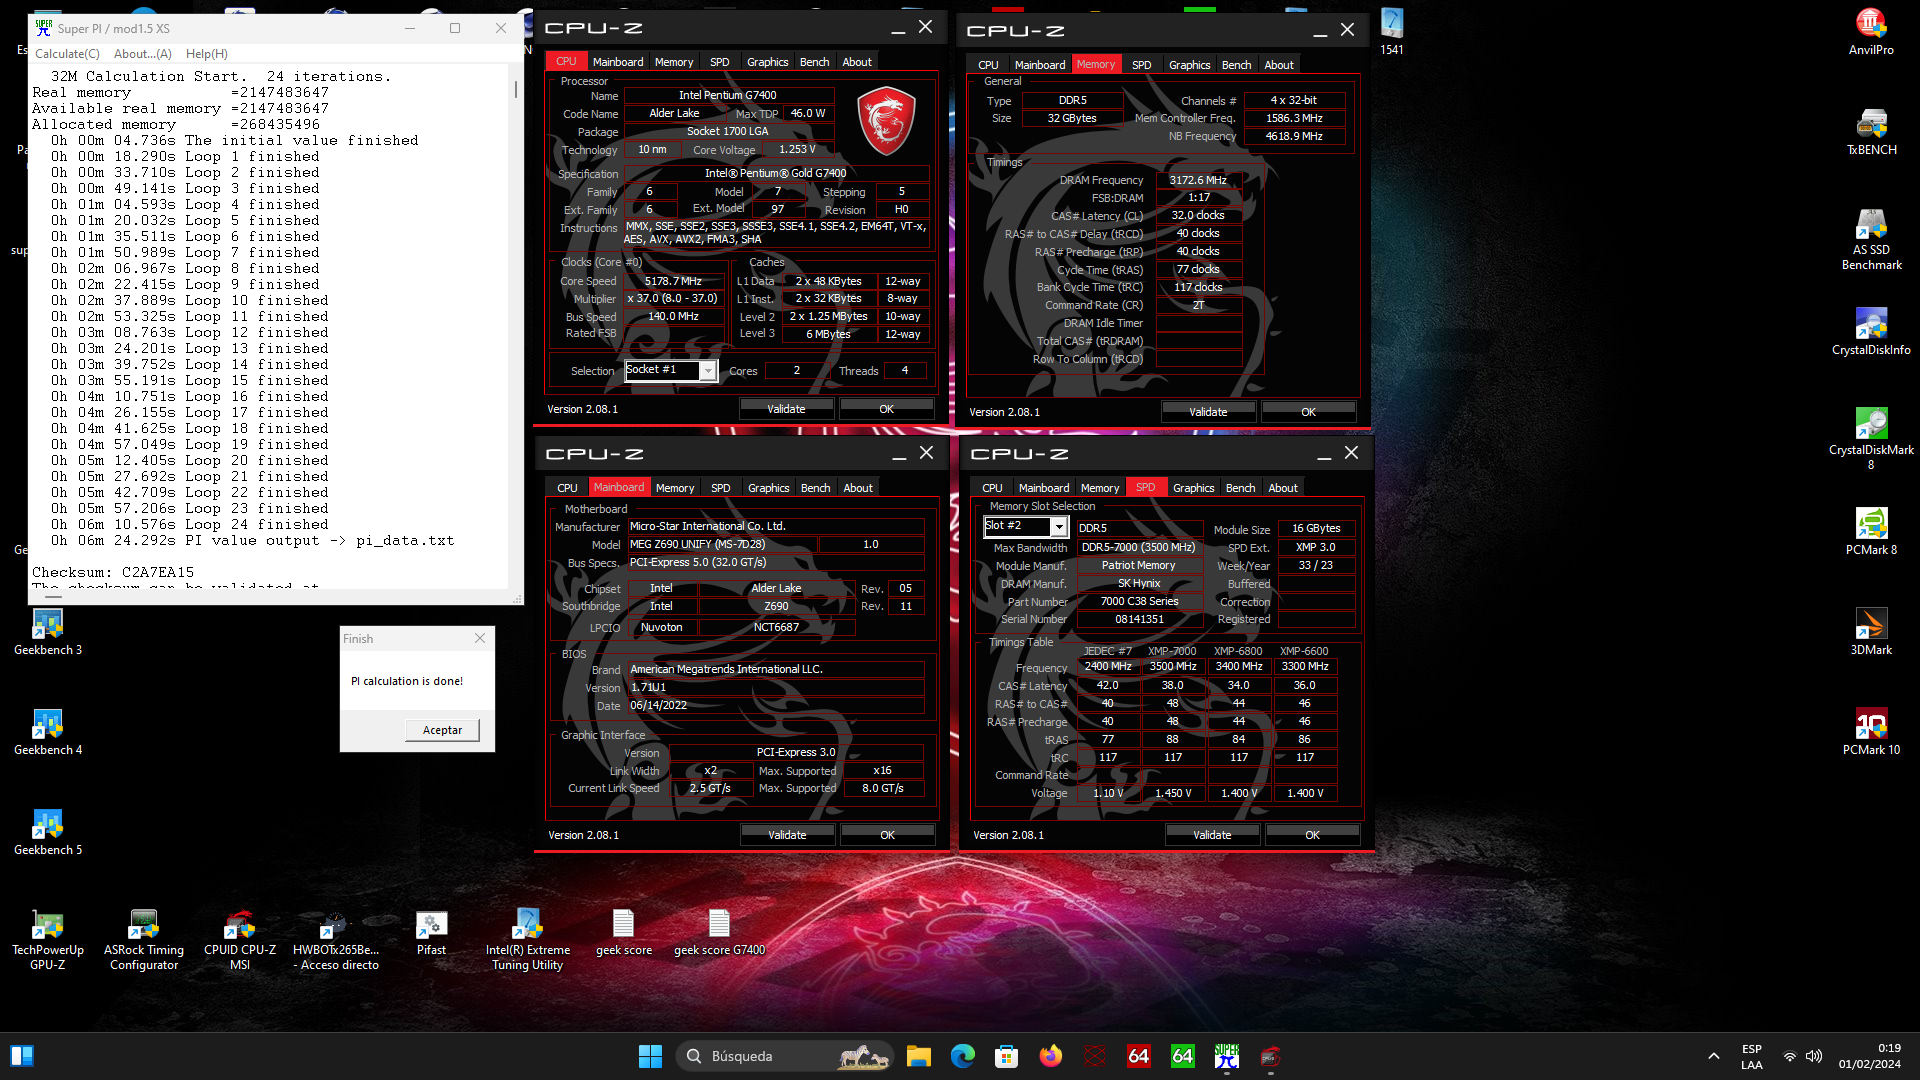Switch to About tab in SPD window

coord(1283,488)
